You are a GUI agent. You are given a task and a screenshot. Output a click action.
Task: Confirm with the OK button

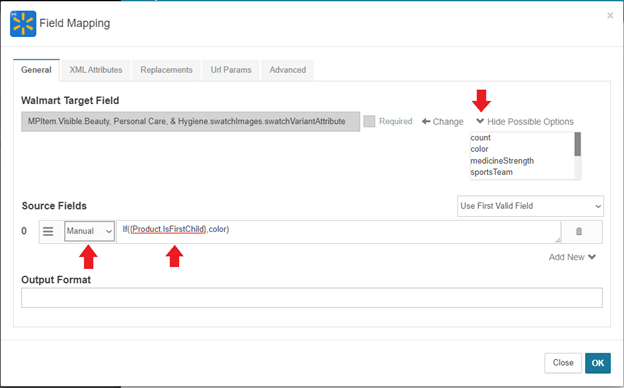click(x=598, y=363)
